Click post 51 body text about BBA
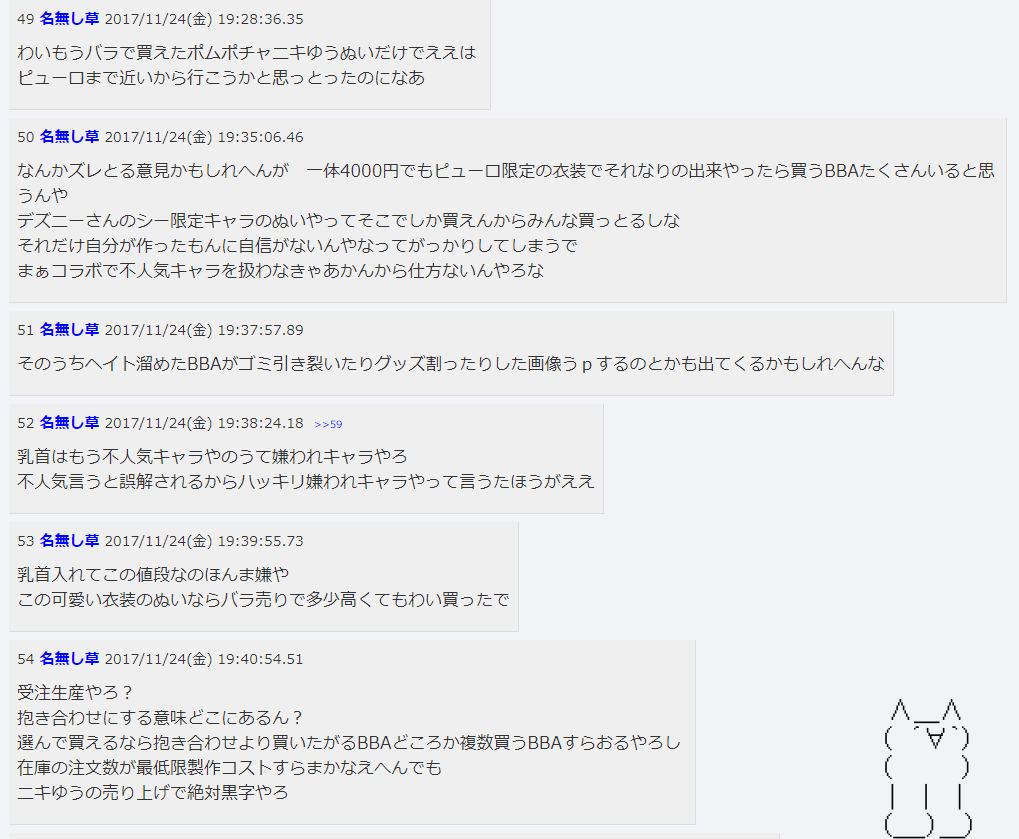 coord(451,363)
